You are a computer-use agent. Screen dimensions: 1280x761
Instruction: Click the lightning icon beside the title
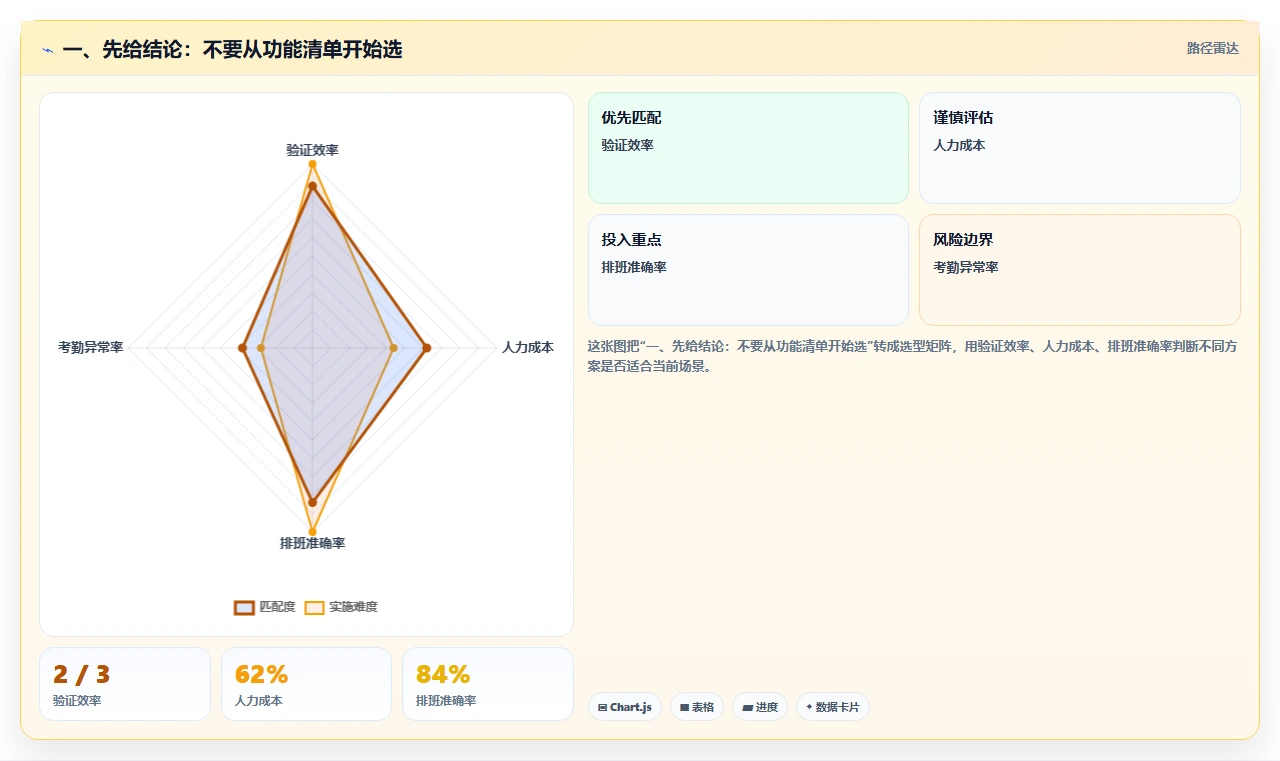[47, 50]
